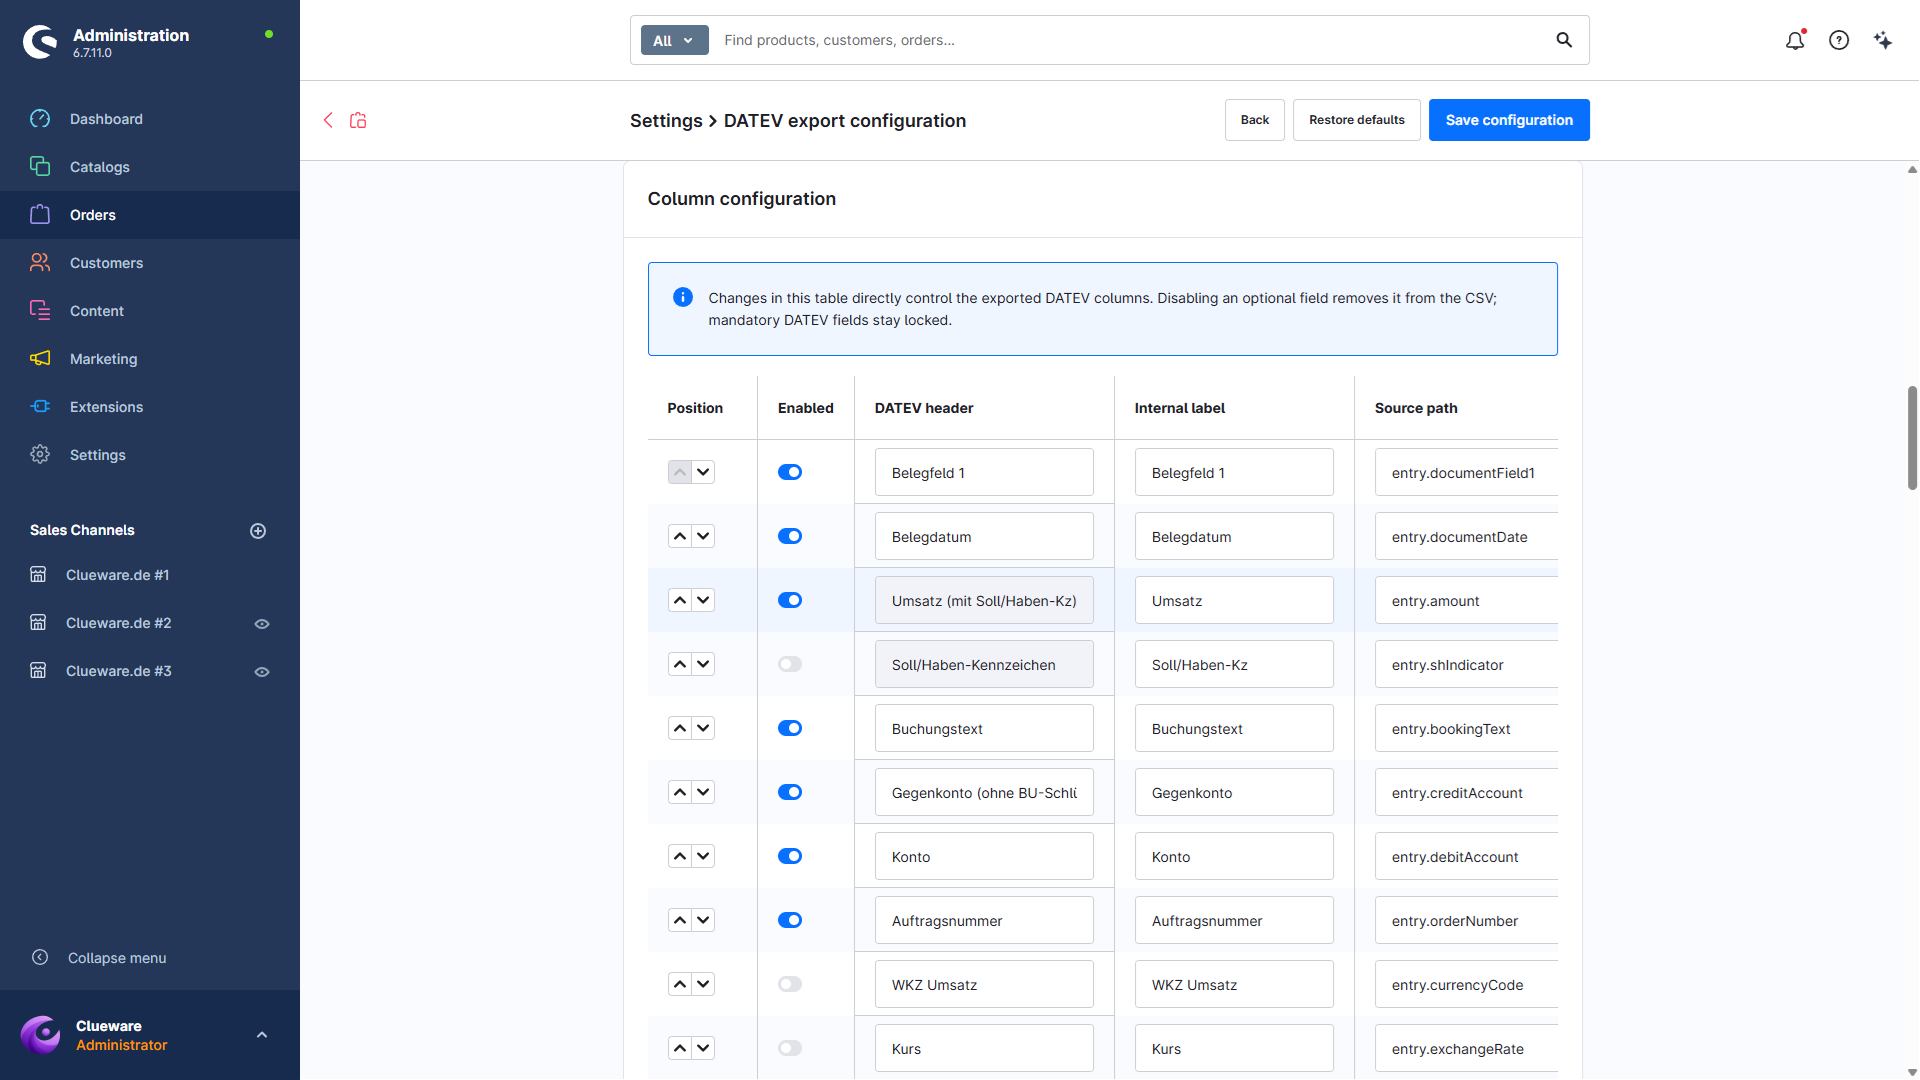The image size is (1920, 1080).
Task: Open Customers in the sidebar menu
Action: pyautogui.click(x=150, y=263)
